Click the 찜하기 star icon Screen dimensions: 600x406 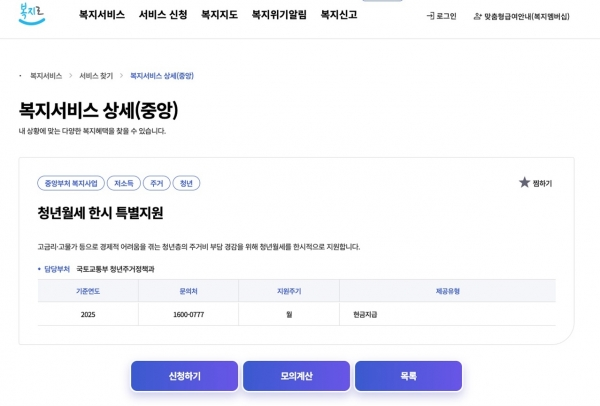[x=524, y=183]
